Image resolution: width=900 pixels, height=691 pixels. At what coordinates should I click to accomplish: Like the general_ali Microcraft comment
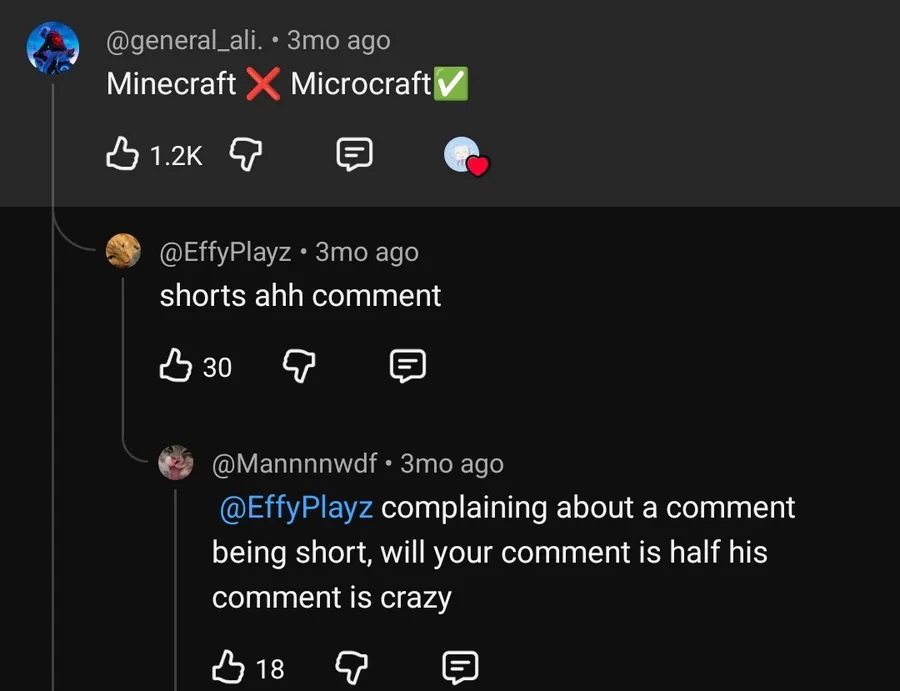click(121, 154)
